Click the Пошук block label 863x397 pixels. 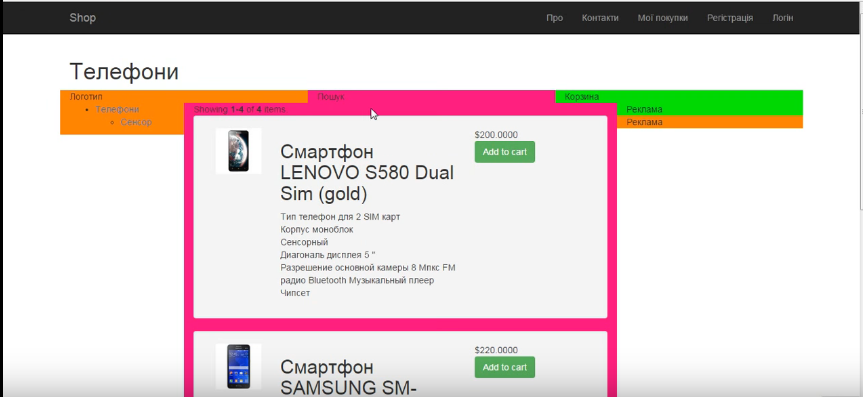[x=331, y=96]
